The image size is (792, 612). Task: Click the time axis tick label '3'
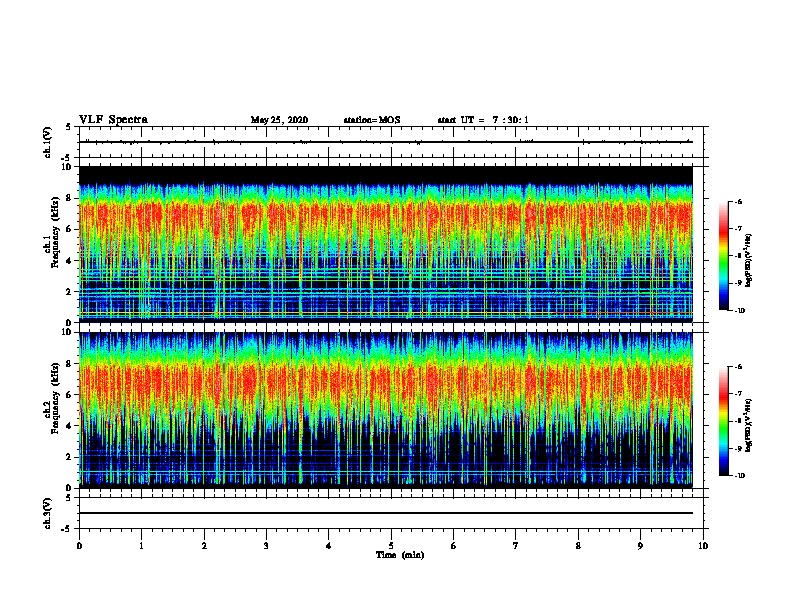[266, 546]
